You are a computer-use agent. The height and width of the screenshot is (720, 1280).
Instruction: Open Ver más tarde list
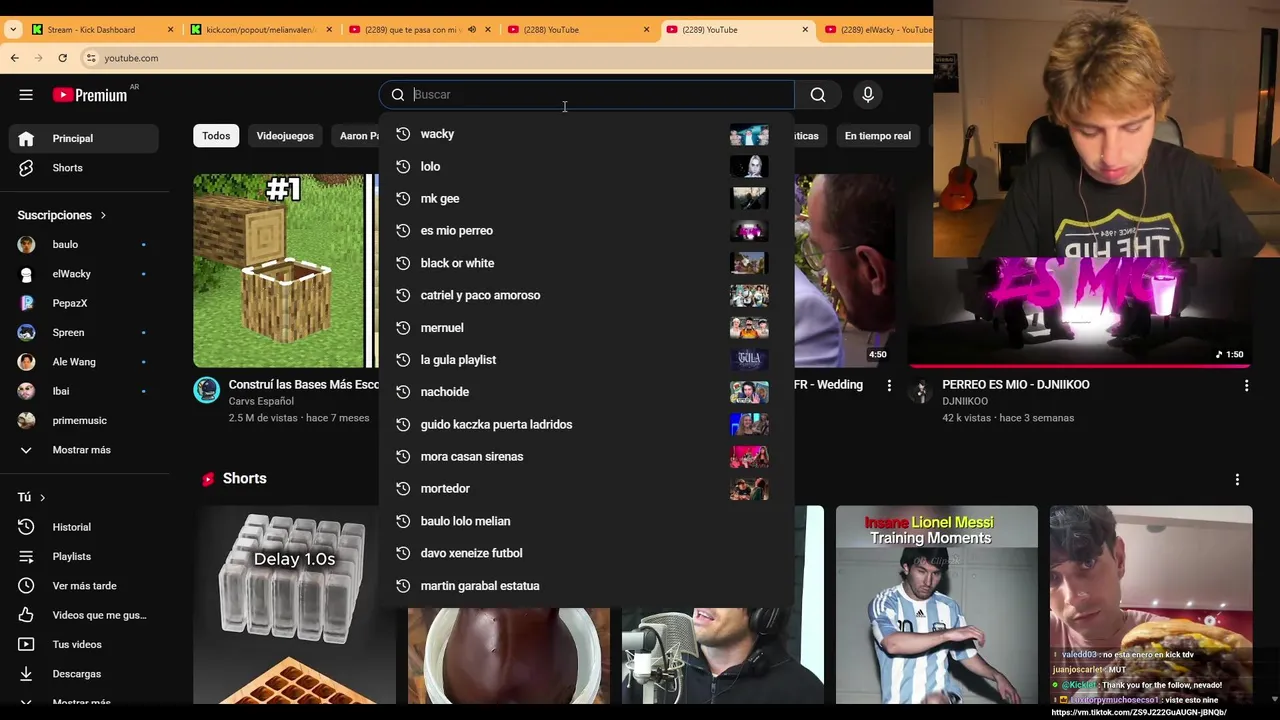83,586
